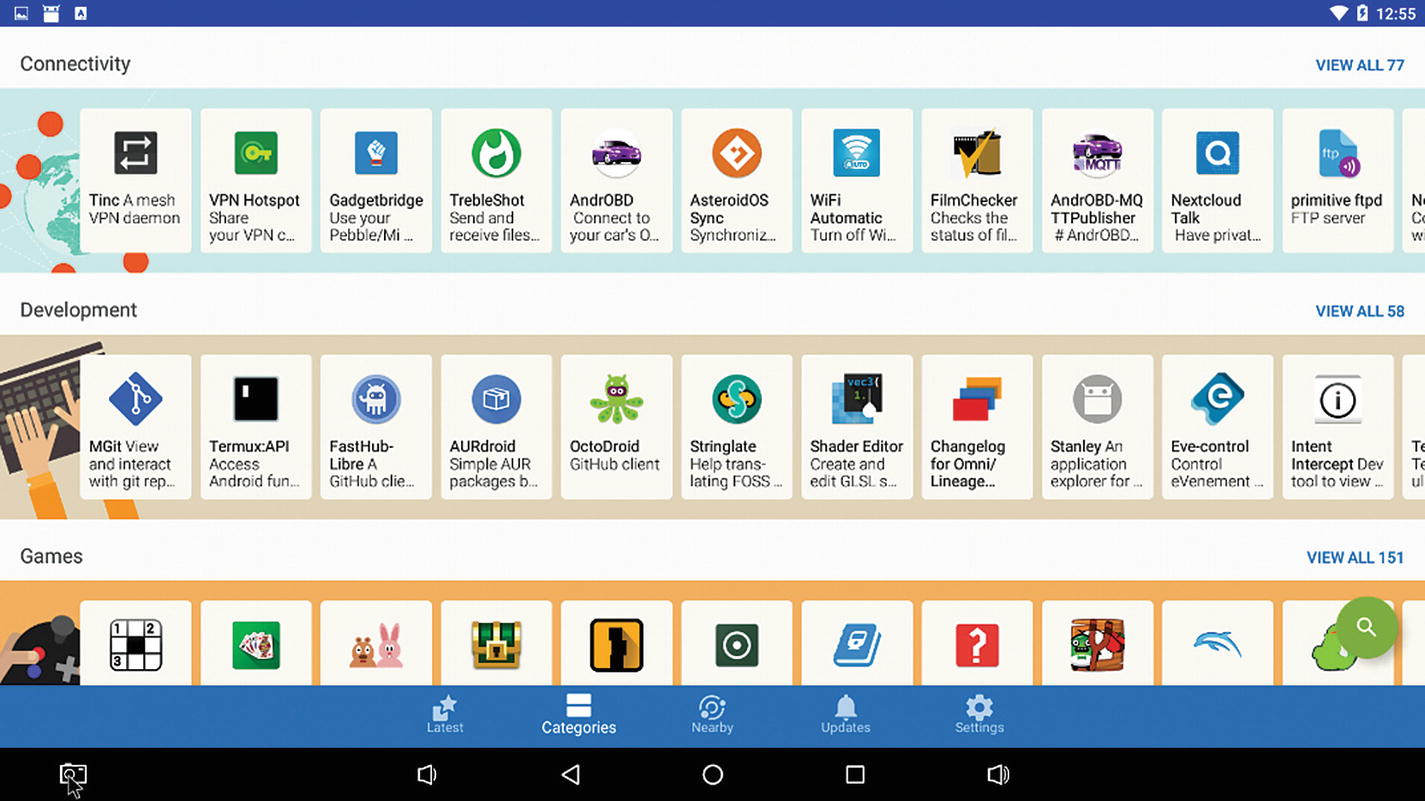
Task: Open the crossword puzzle game icon
Action: pos(135,645)
